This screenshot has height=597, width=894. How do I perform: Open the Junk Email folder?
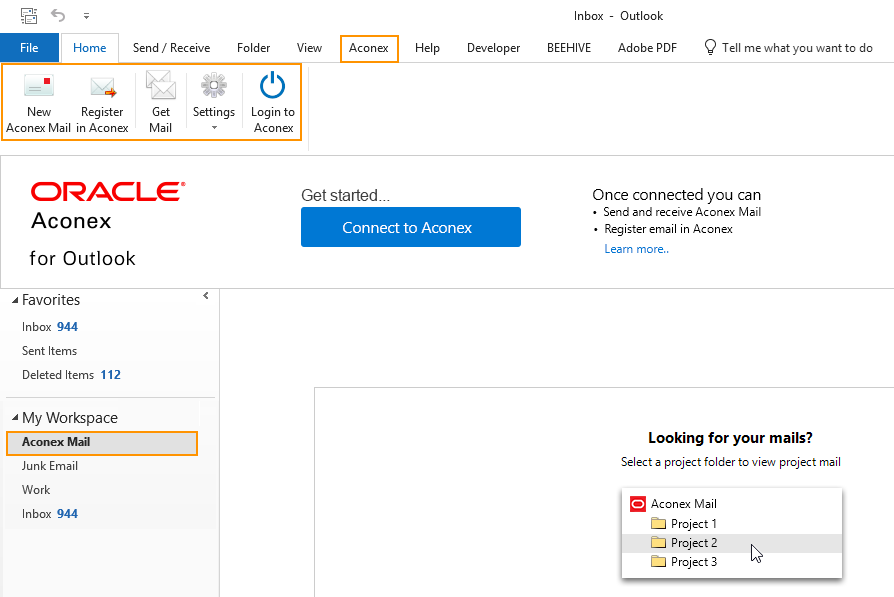(x=50, y=466)
